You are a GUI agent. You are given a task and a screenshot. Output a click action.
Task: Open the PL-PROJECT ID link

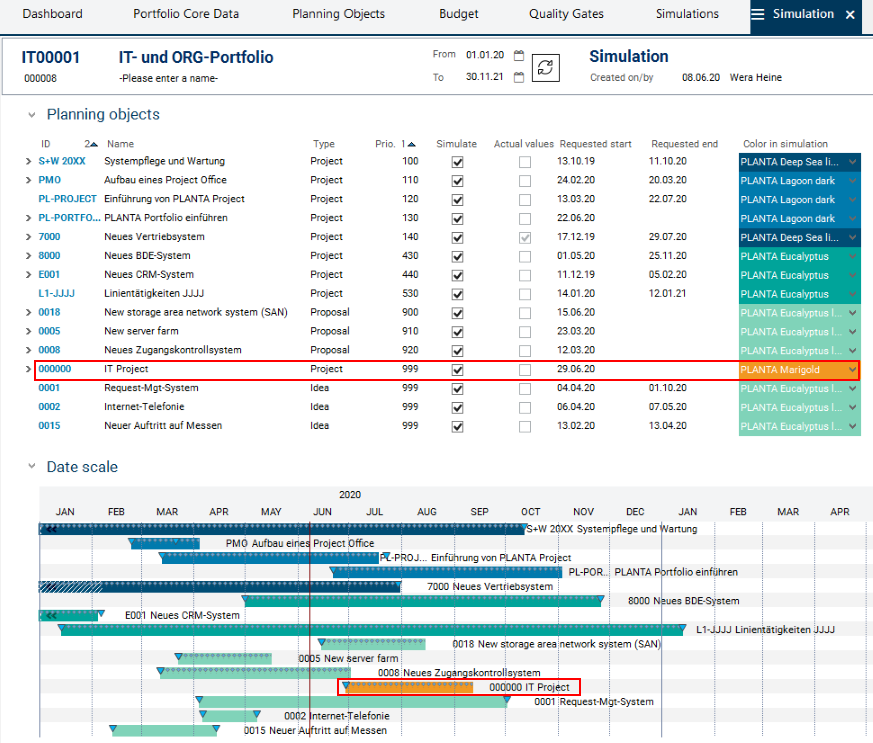pos(66,199)
